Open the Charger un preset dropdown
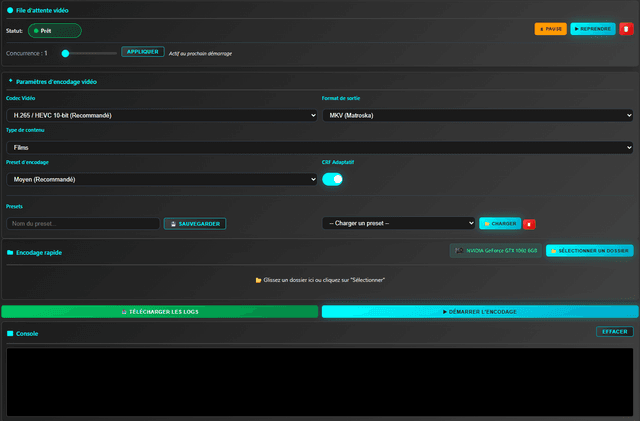 [x=399, y=223]
